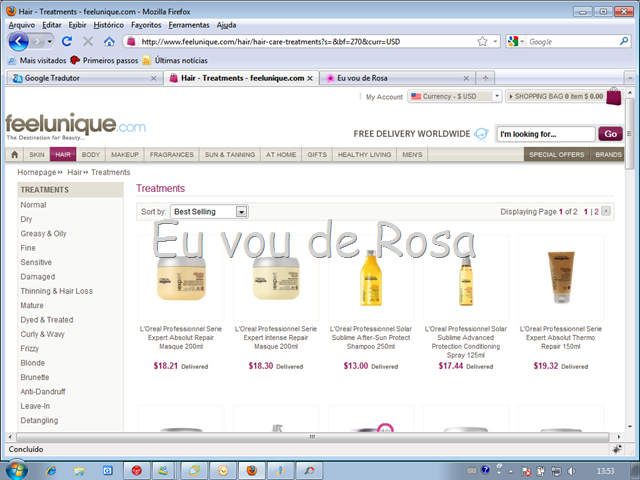Screen dimensions: 640x480
Task: Open Absolut Repair Masque 200ml product image
Action: tap(181, 278)
